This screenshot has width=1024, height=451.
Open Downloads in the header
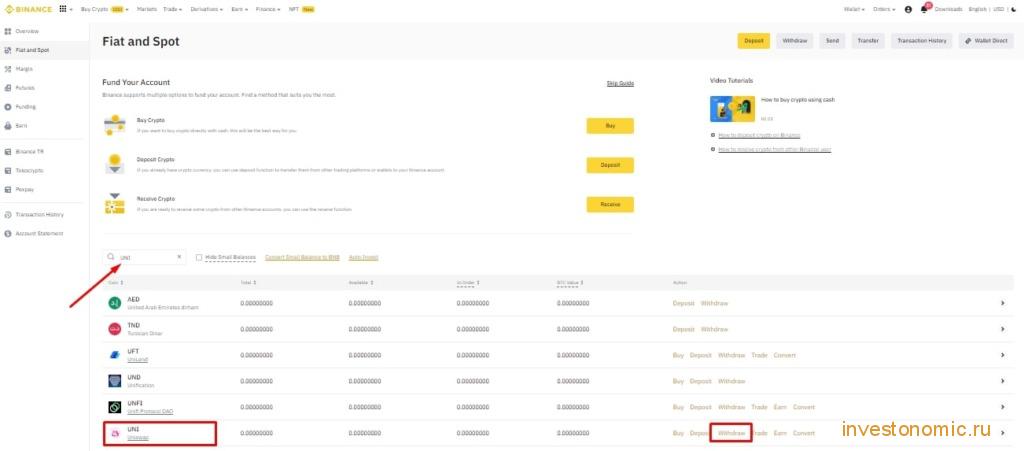[x=948, y=9]
